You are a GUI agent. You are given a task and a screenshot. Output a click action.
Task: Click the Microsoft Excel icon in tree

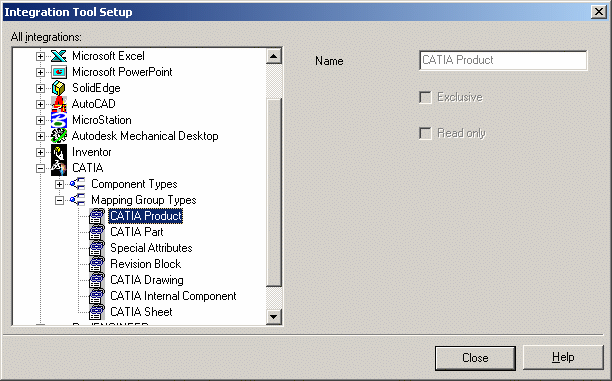coord(59,56)
